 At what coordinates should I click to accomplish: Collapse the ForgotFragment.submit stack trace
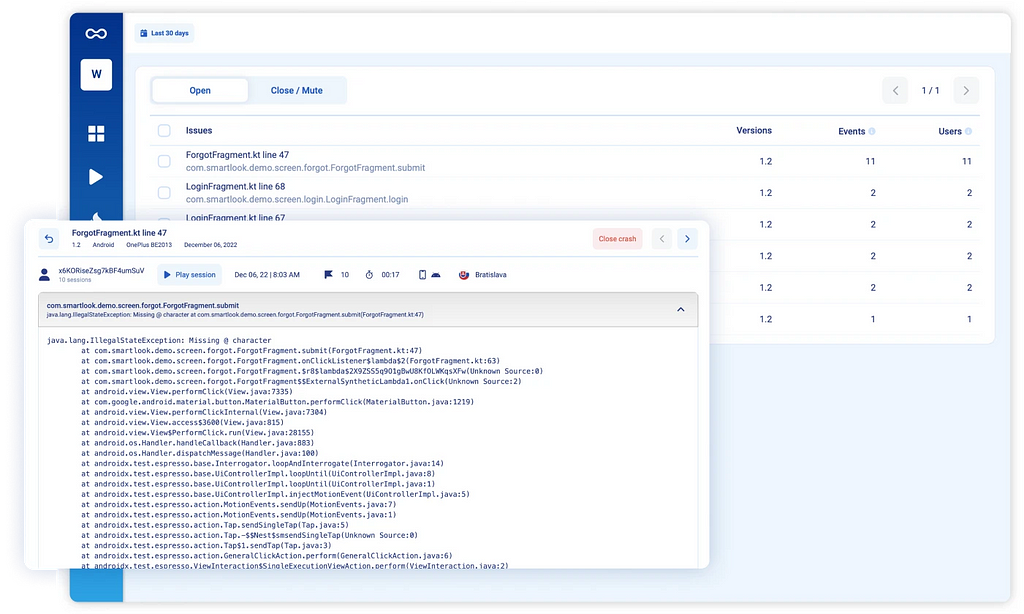click(x=680, y=310)
